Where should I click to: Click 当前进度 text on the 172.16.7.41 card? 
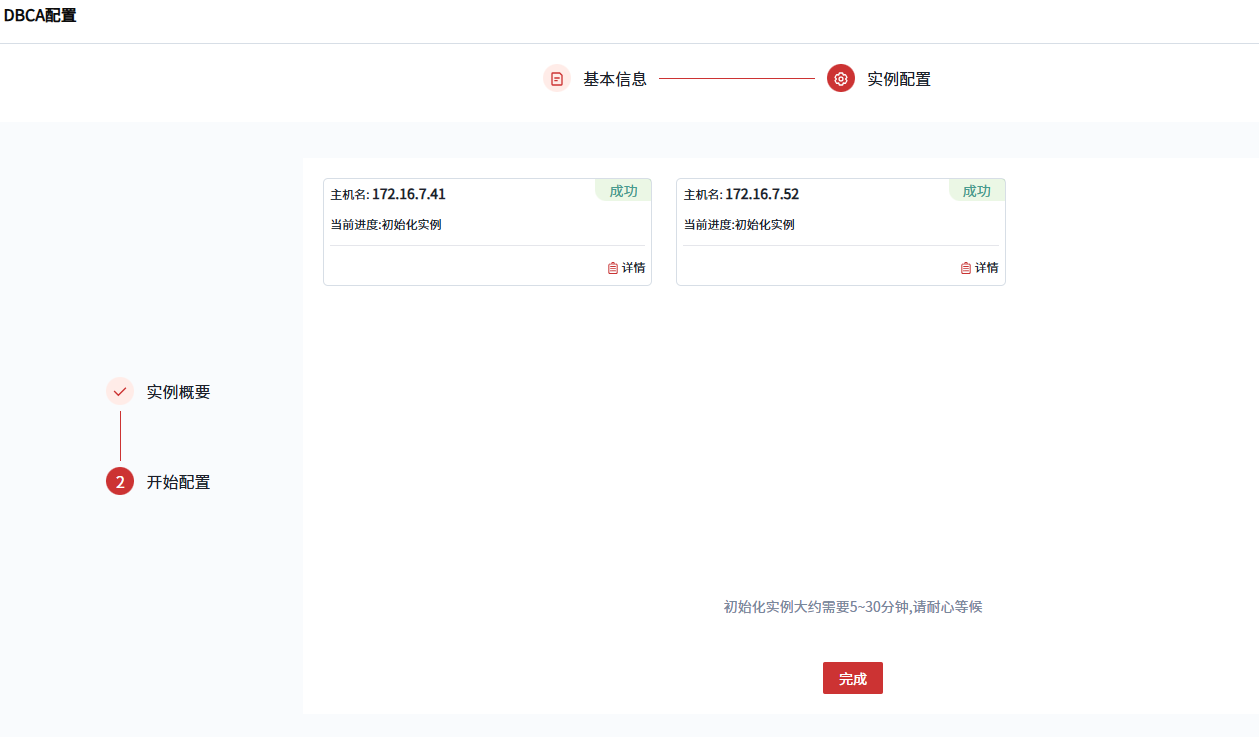tap(386, 225)
